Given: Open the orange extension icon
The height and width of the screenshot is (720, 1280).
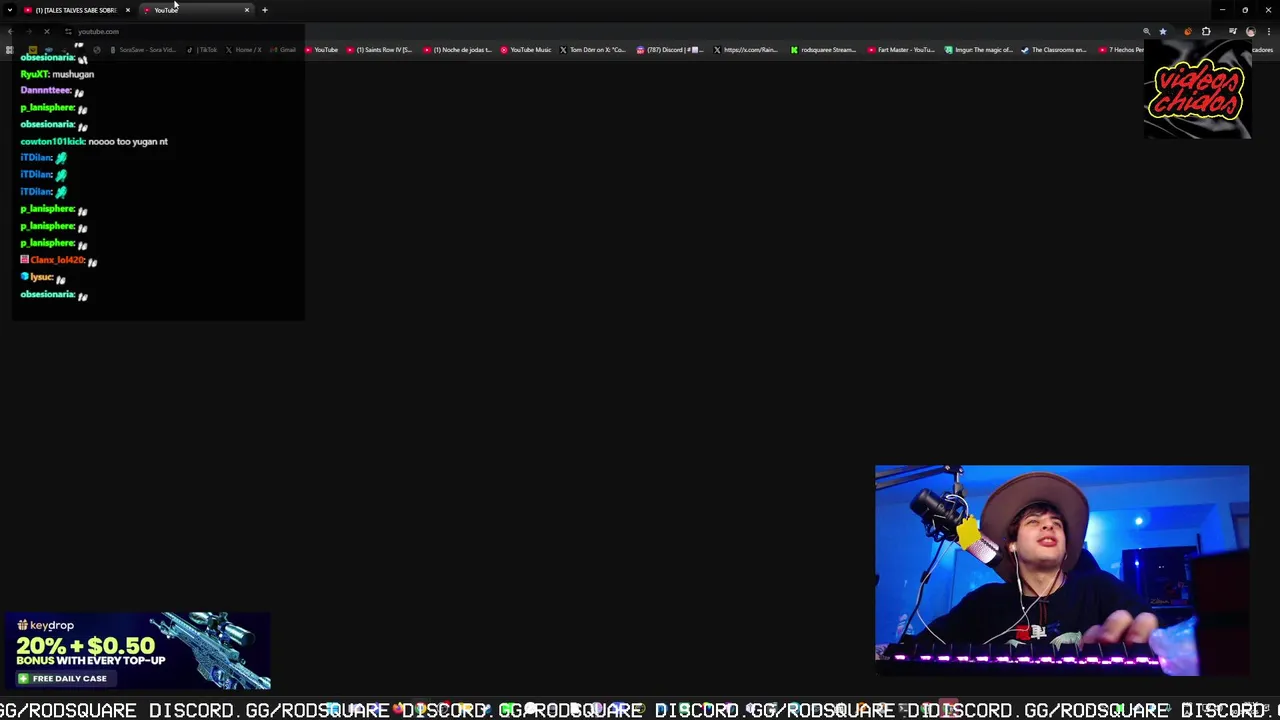Looking at the screenshot, I should click(x=1188, y=31).
